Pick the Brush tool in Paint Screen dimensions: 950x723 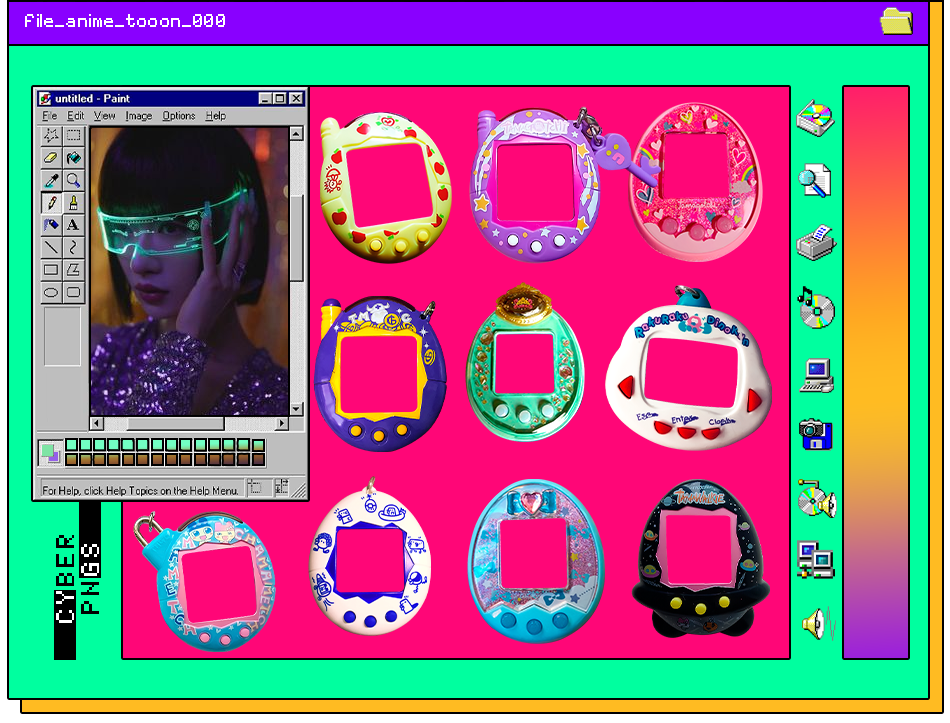[x=73, y=202]
